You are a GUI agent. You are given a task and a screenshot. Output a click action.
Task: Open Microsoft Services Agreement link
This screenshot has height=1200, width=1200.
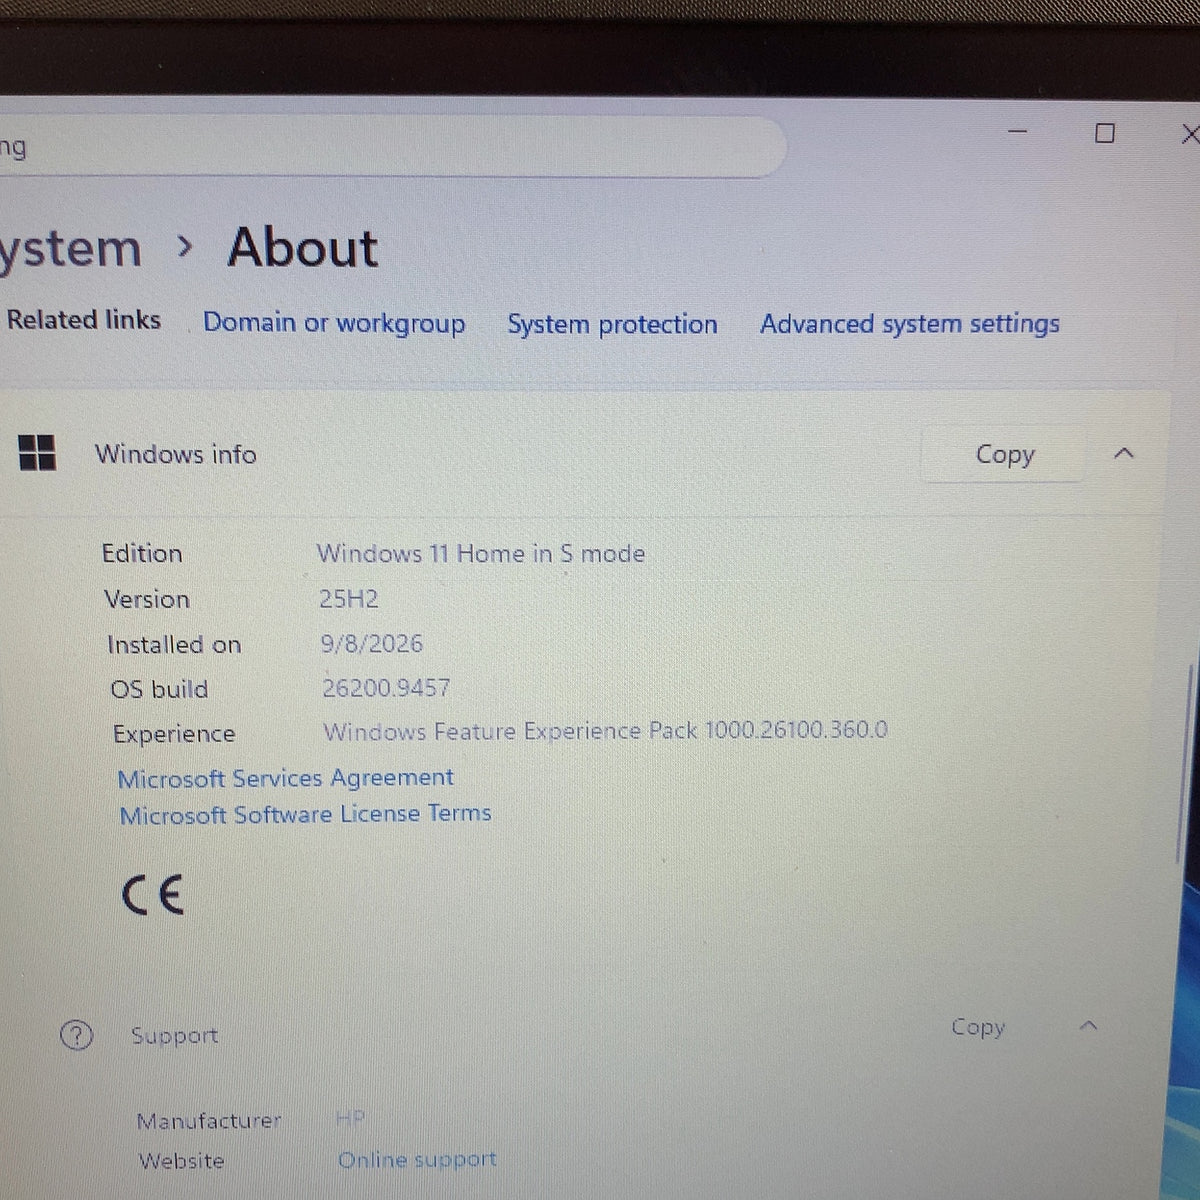285,778
